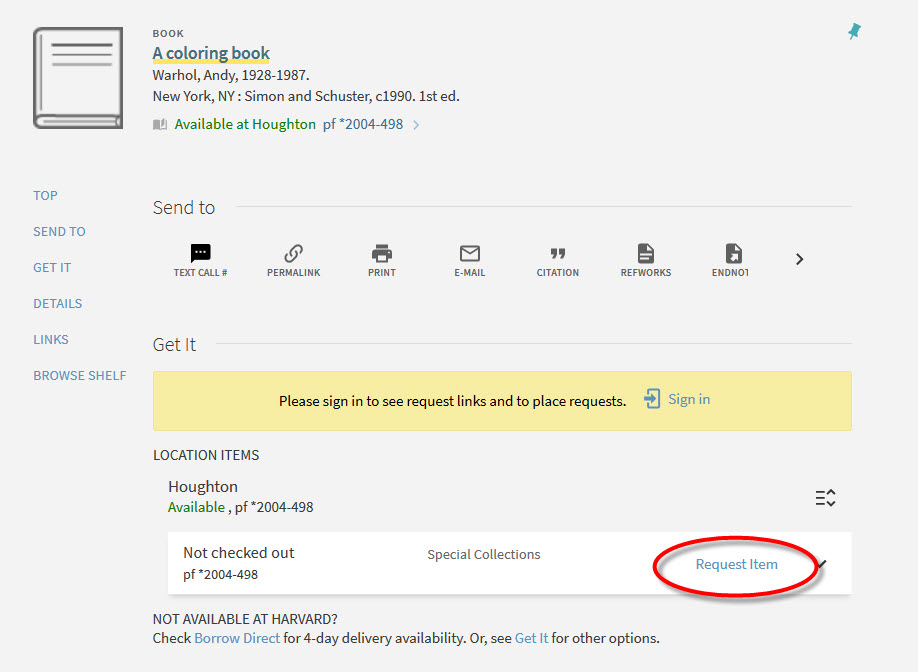Show more Send to options arrow
The height and width of the screenshot is (672, 918).
point(799,259)
